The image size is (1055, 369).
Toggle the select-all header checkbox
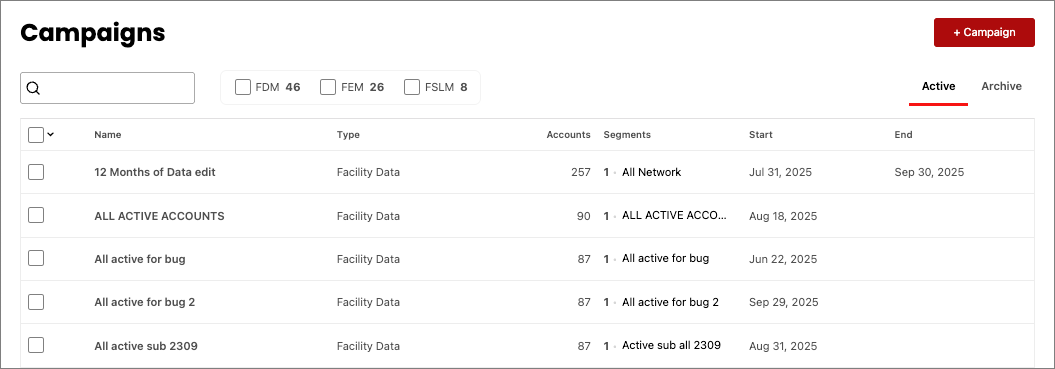(36, 135)
